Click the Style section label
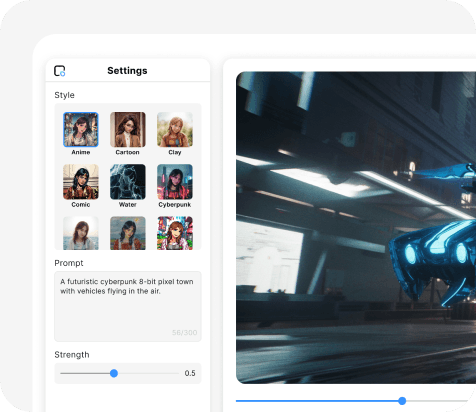 pyautogui.click(x=65, y=95)
